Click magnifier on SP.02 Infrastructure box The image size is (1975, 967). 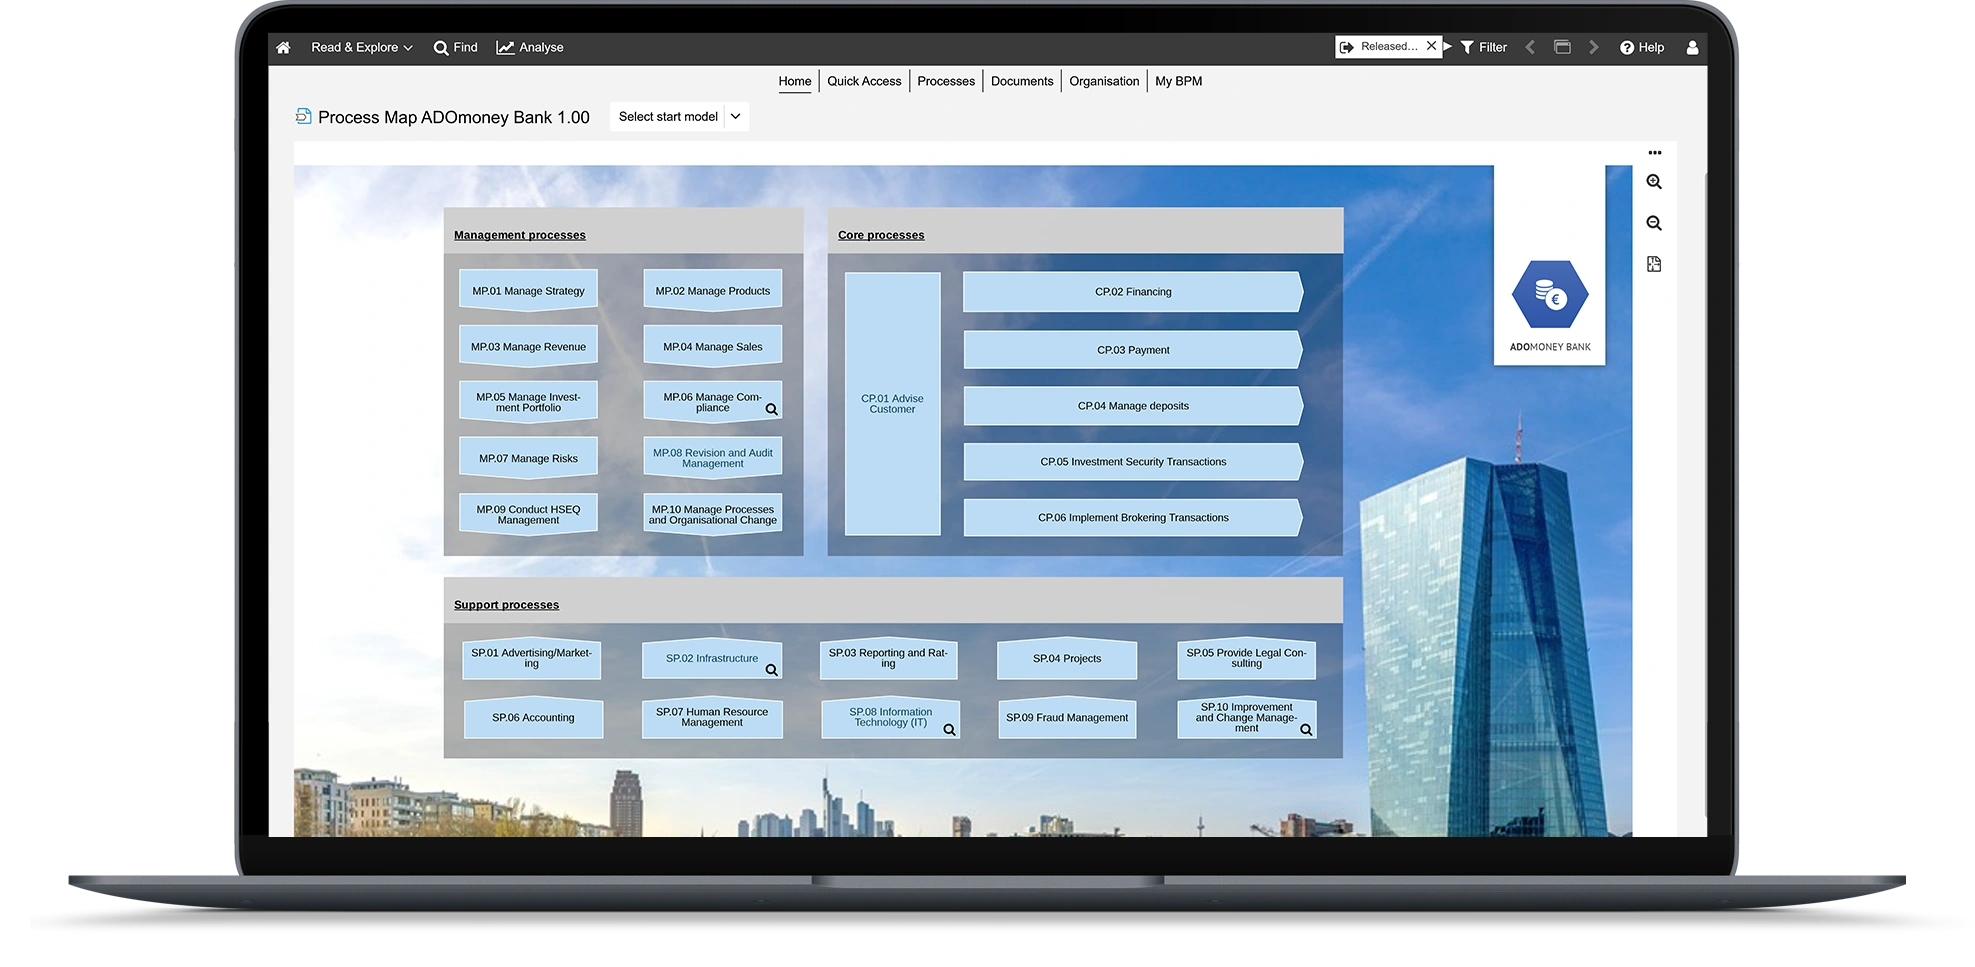click(x=771, y=670)
